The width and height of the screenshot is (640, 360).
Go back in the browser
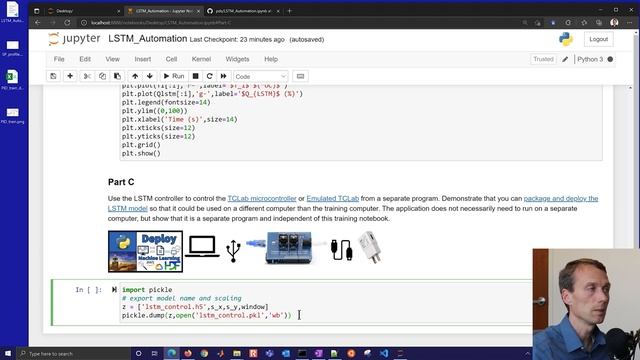tap(38, 23)
